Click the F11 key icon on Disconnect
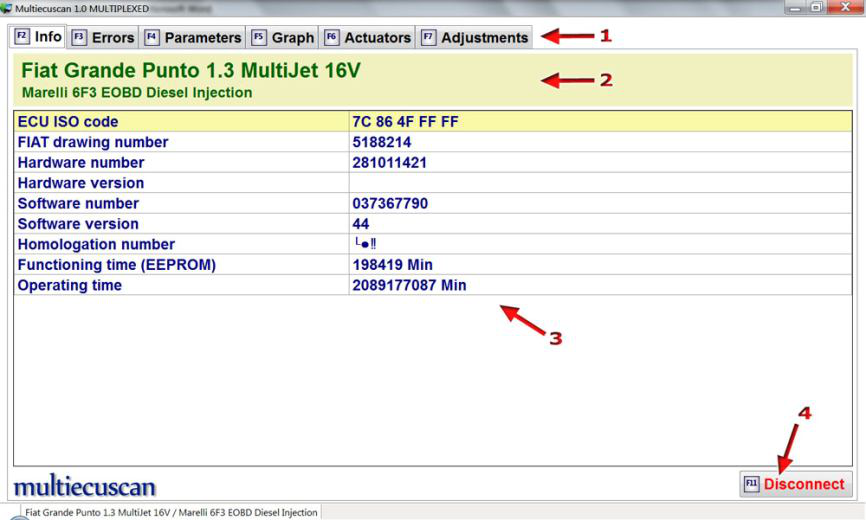This screenshot has width=866, height=520. point(752,484)
